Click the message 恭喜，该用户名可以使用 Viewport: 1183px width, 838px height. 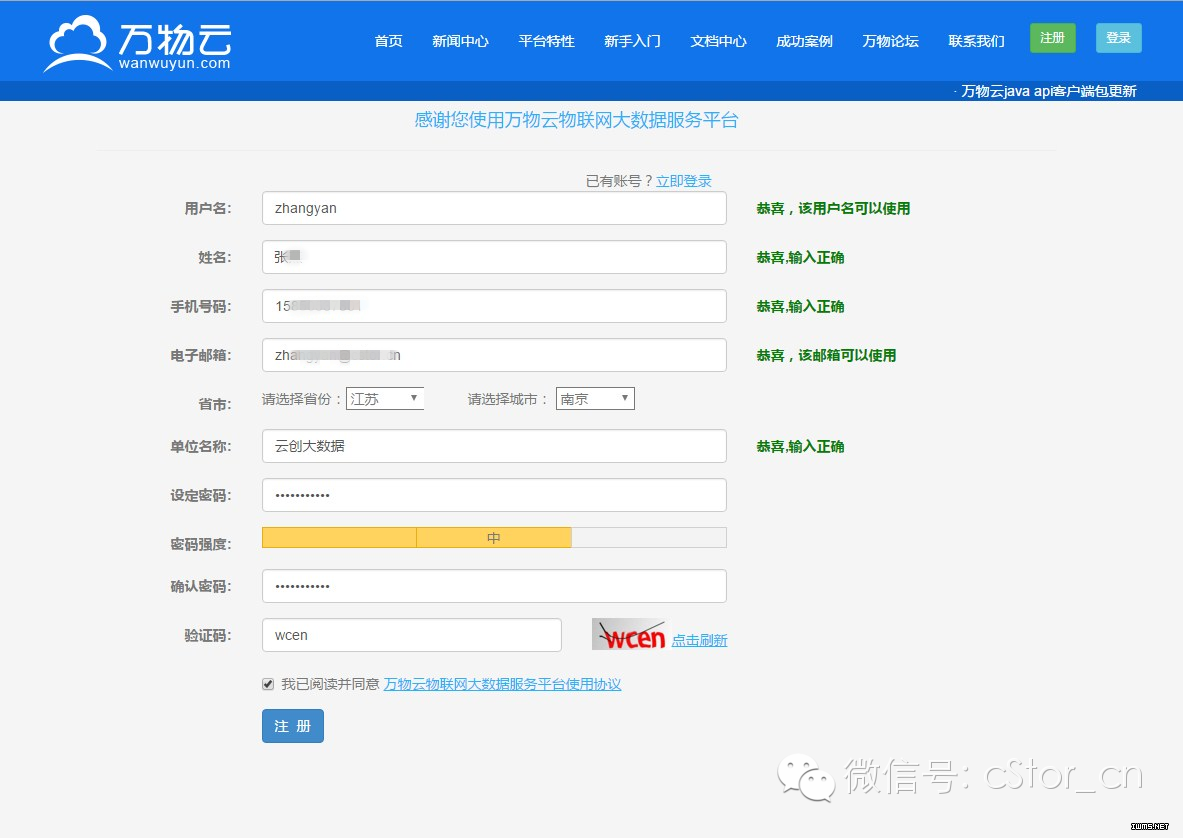[x=834, y=208]
